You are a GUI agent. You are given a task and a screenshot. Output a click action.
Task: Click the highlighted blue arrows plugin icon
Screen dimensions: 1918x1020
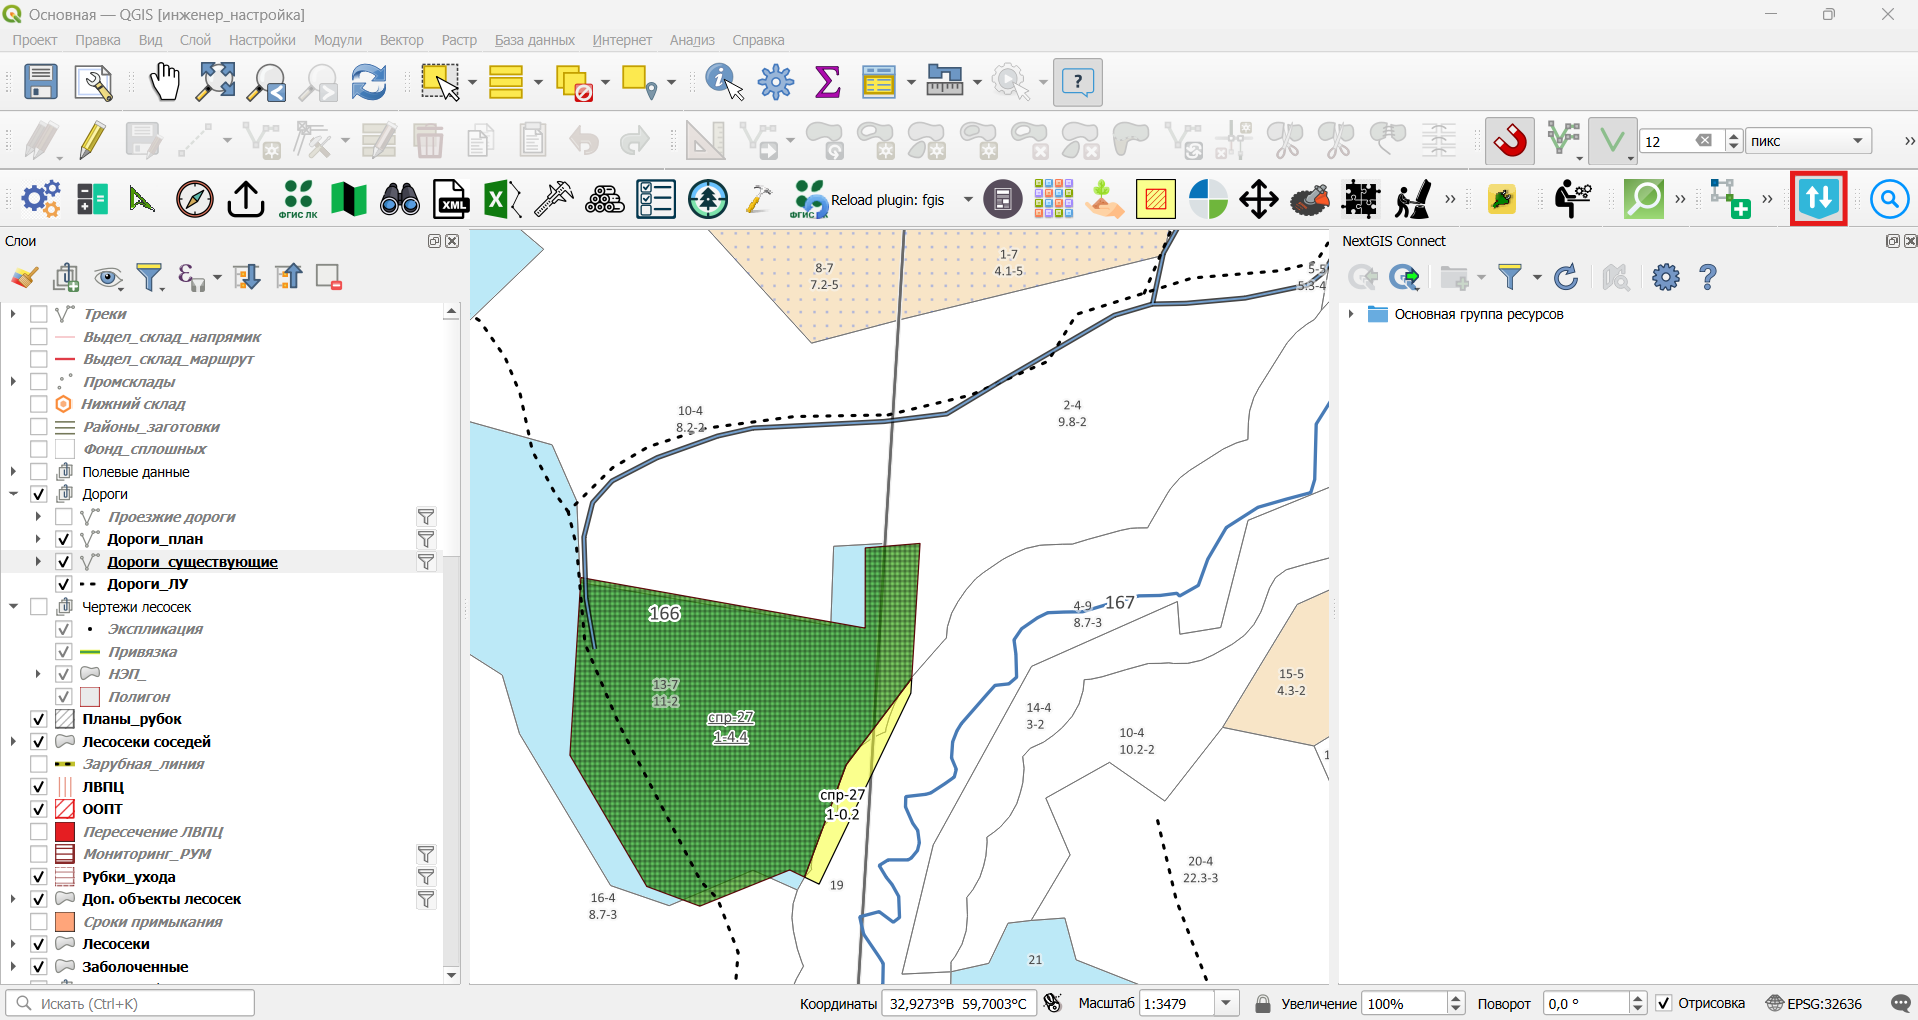(1818, 199)
